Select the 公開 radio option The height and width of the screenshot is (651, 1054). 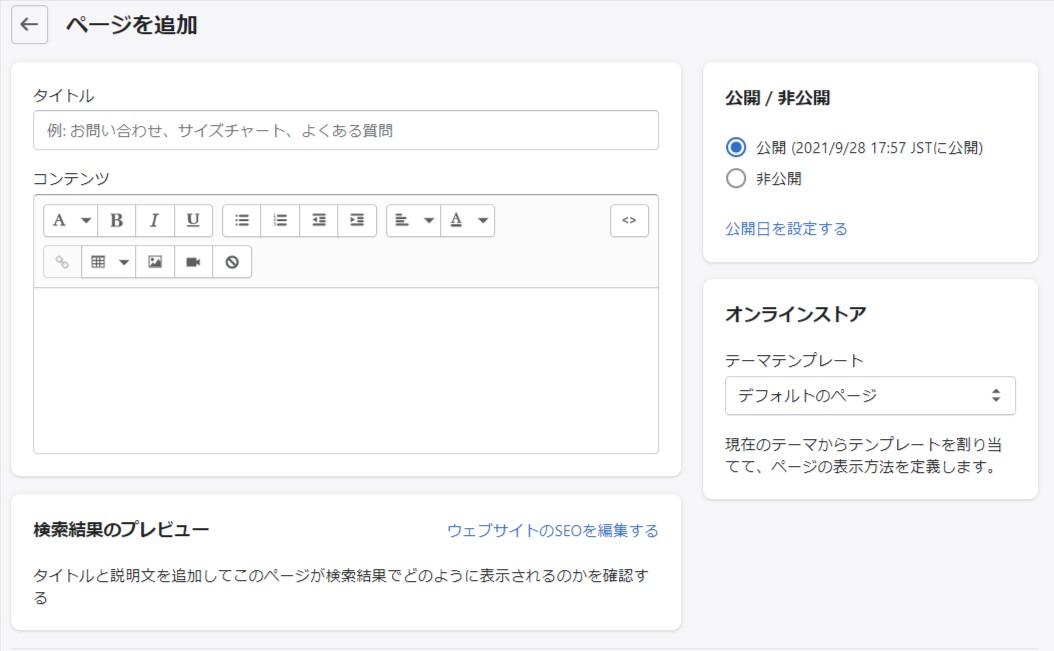tap(736, 148)
